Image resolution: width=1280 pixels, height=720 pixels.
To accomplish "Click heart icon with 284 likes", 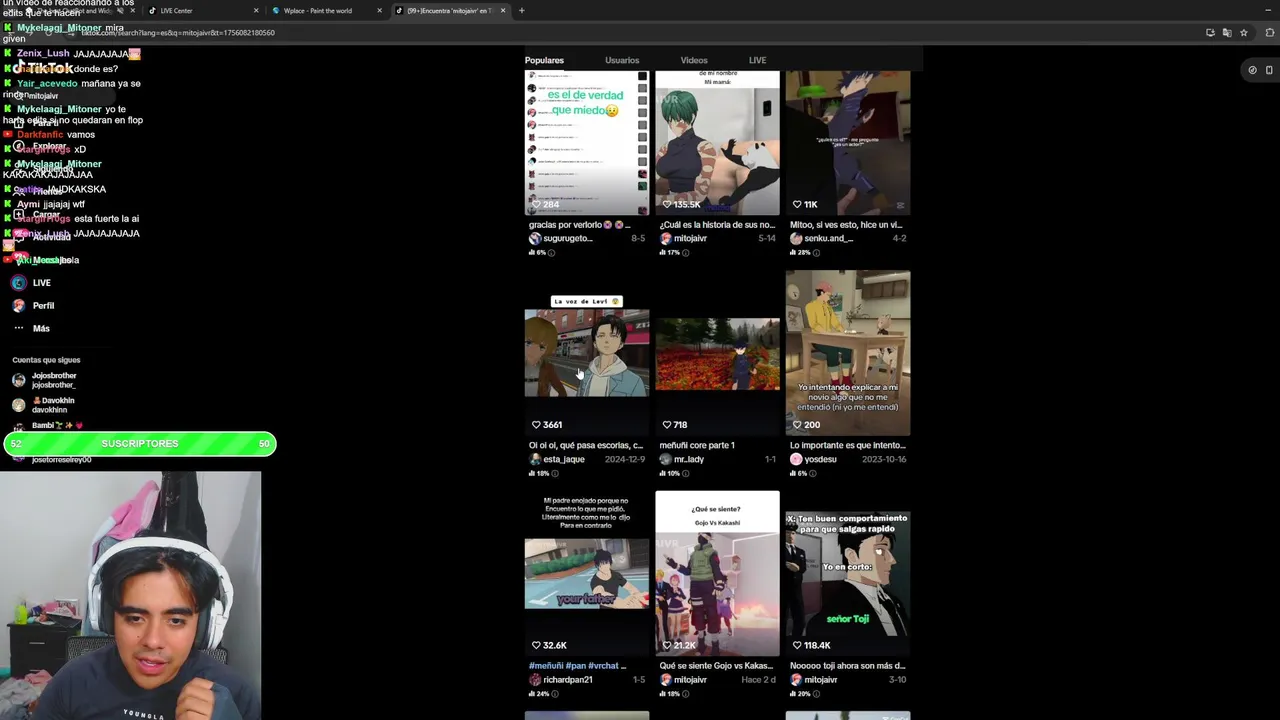I will click(x=536, y=204).
